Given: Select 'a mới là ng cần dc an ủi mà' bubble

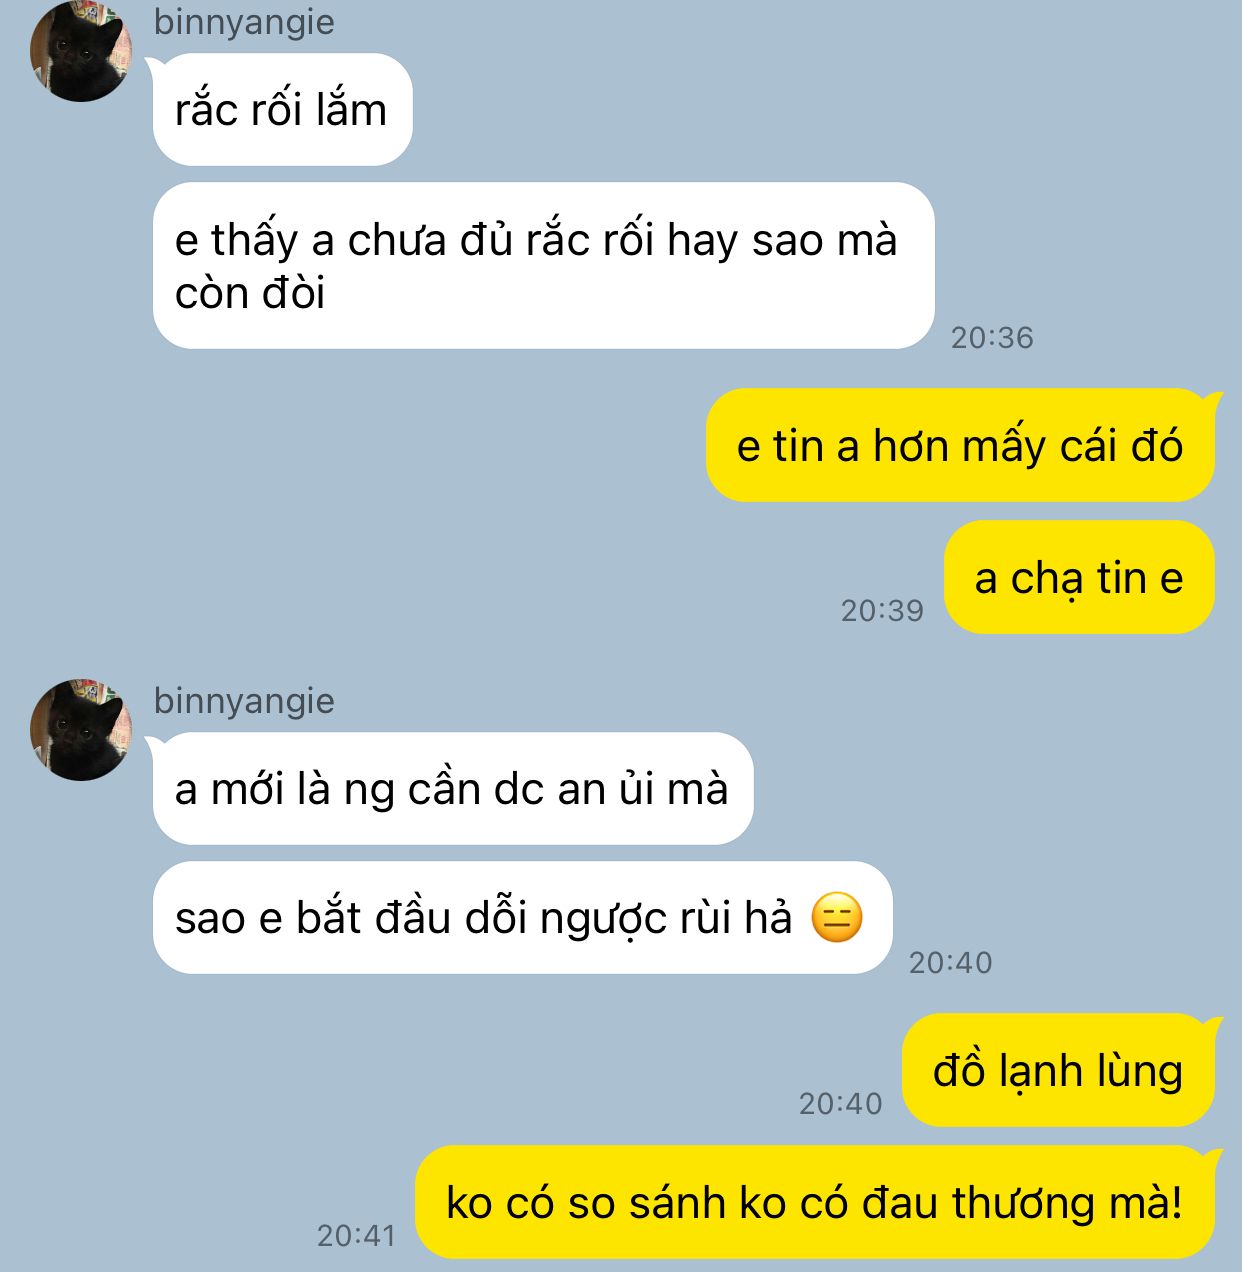Looking at the screenshot, I should pos(452,789).
